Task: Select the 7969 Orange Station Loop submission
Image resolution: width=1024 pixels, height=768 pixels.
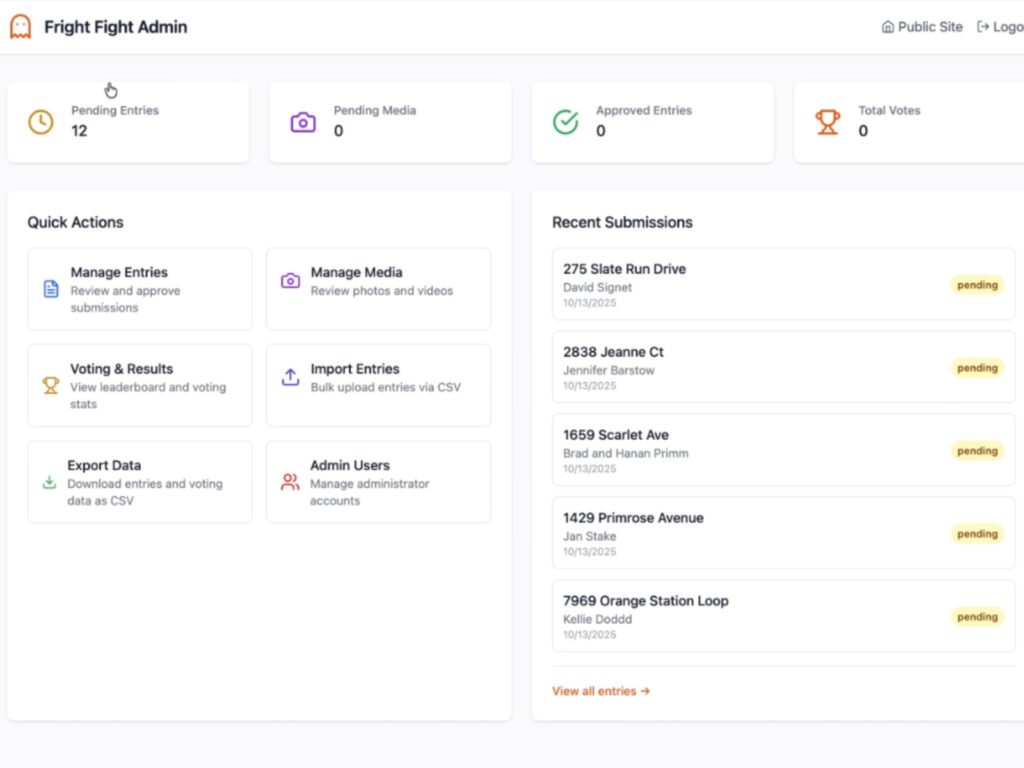Action: tap(783, 616)
